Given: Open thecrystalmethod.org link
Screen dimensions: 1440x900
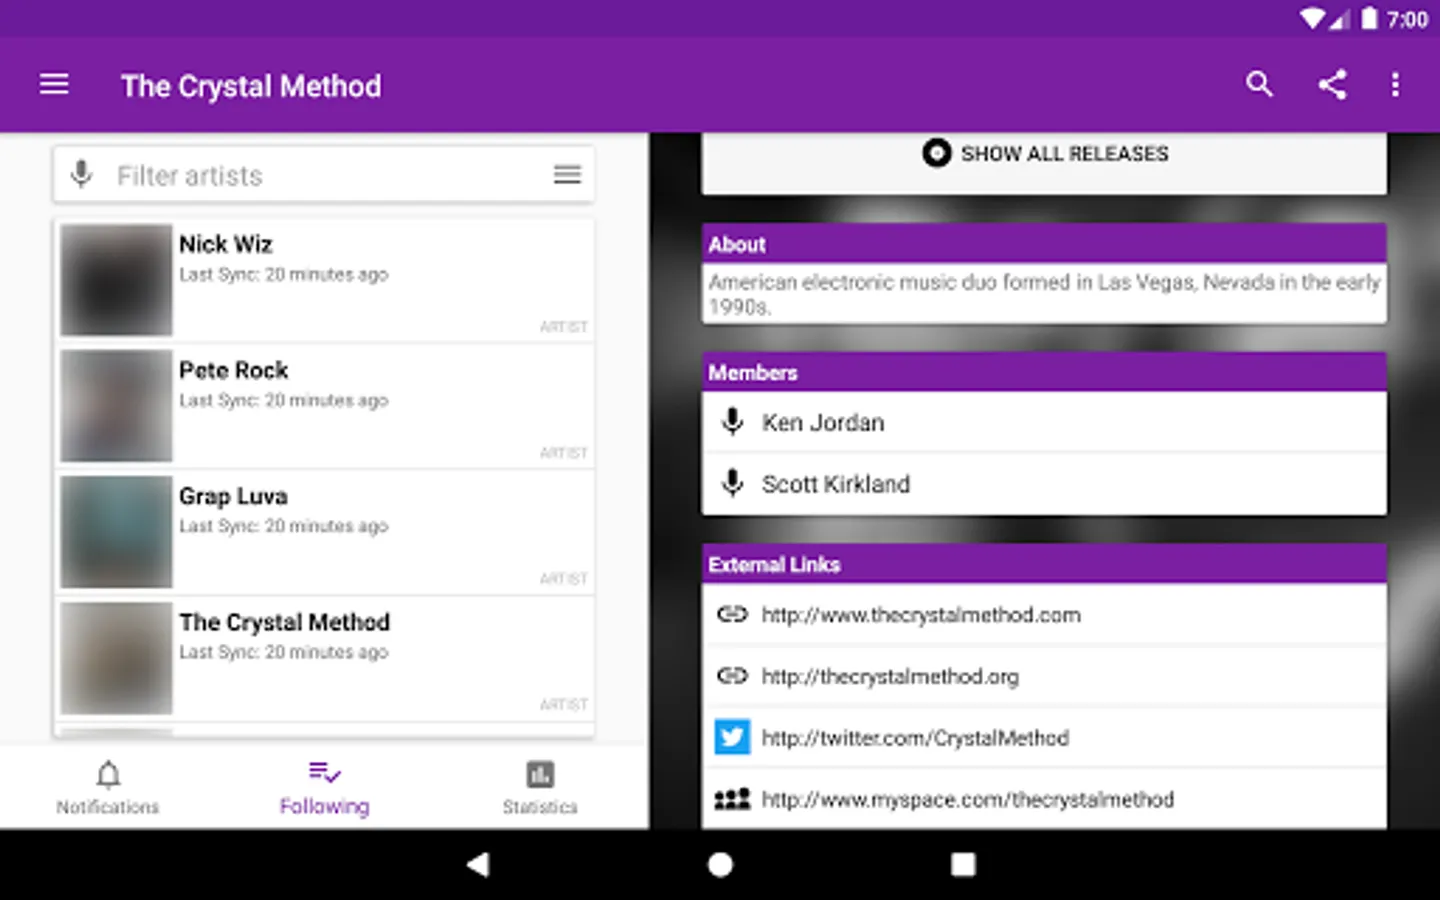Looking at the screenshot, I should point(1044,677).
